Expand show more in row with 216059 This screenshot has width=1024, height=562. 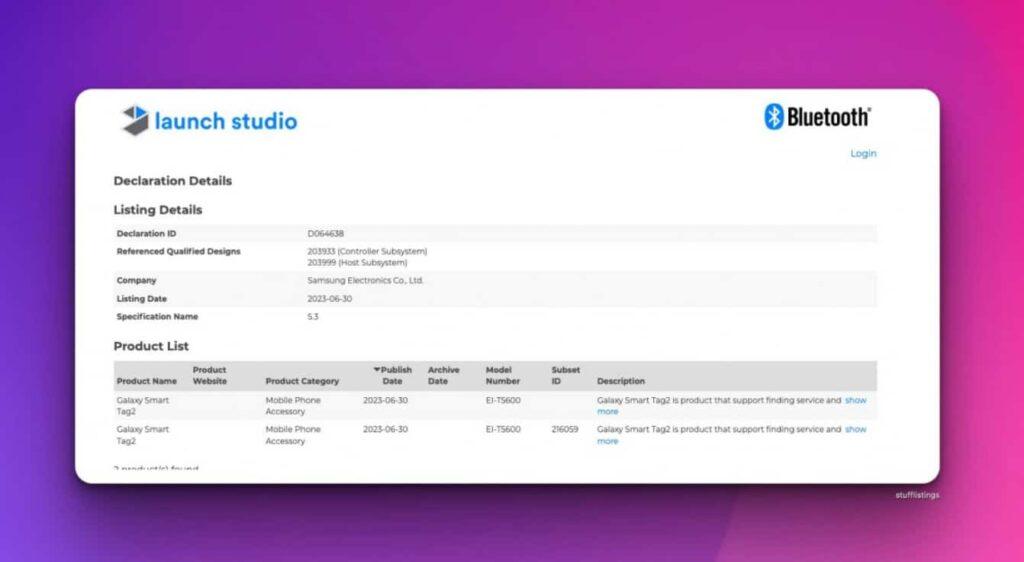point(856,429)
